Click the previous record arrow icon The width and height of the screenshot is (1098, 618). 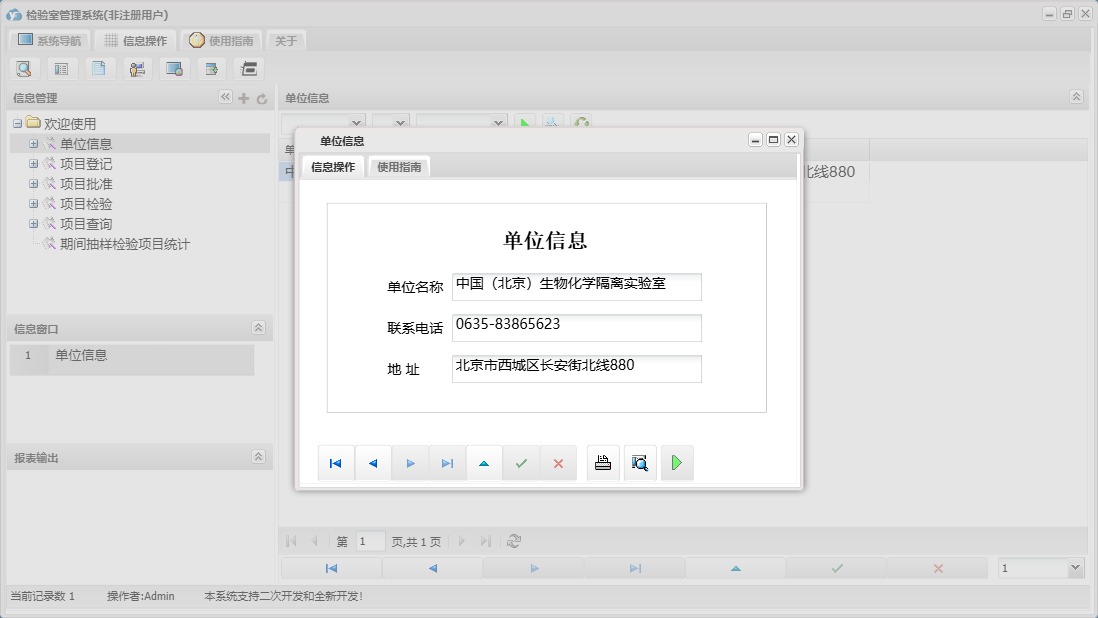pos(373,462)
